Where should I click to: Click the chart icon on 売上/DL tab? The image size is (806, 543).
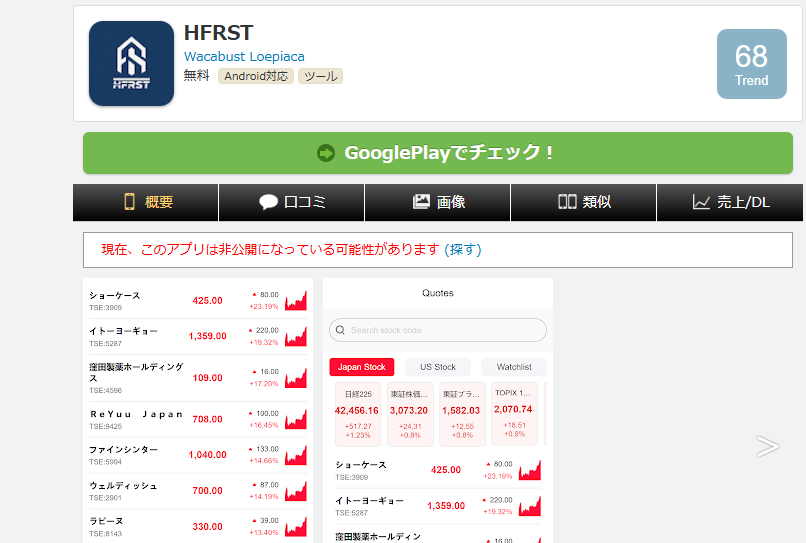701,202
